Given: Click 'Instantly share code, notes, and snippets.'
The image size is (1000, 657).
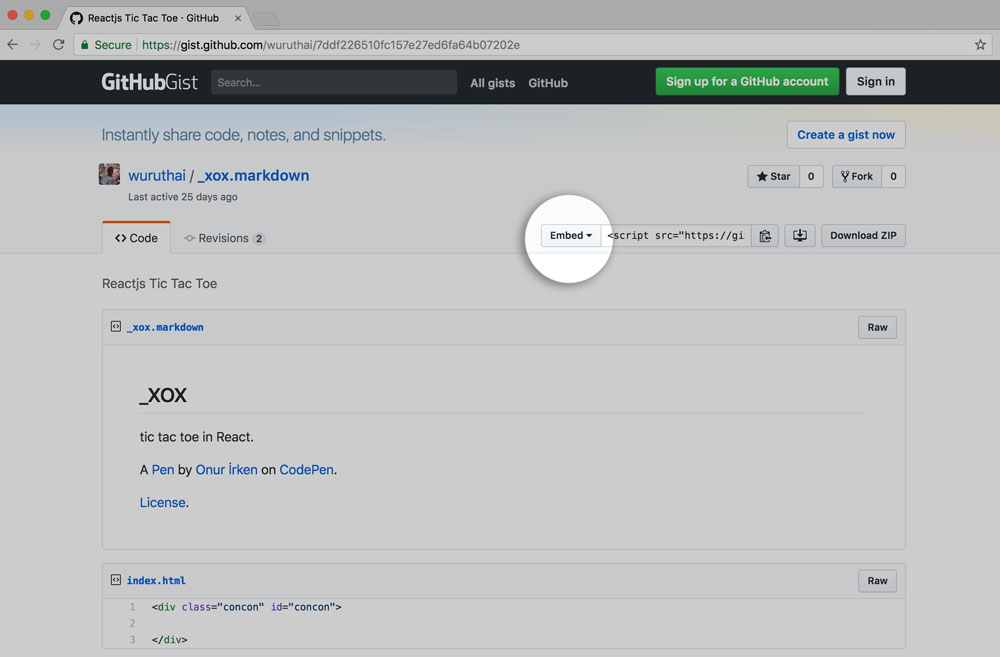Looking at the screenshot, I should coord(244,135).
